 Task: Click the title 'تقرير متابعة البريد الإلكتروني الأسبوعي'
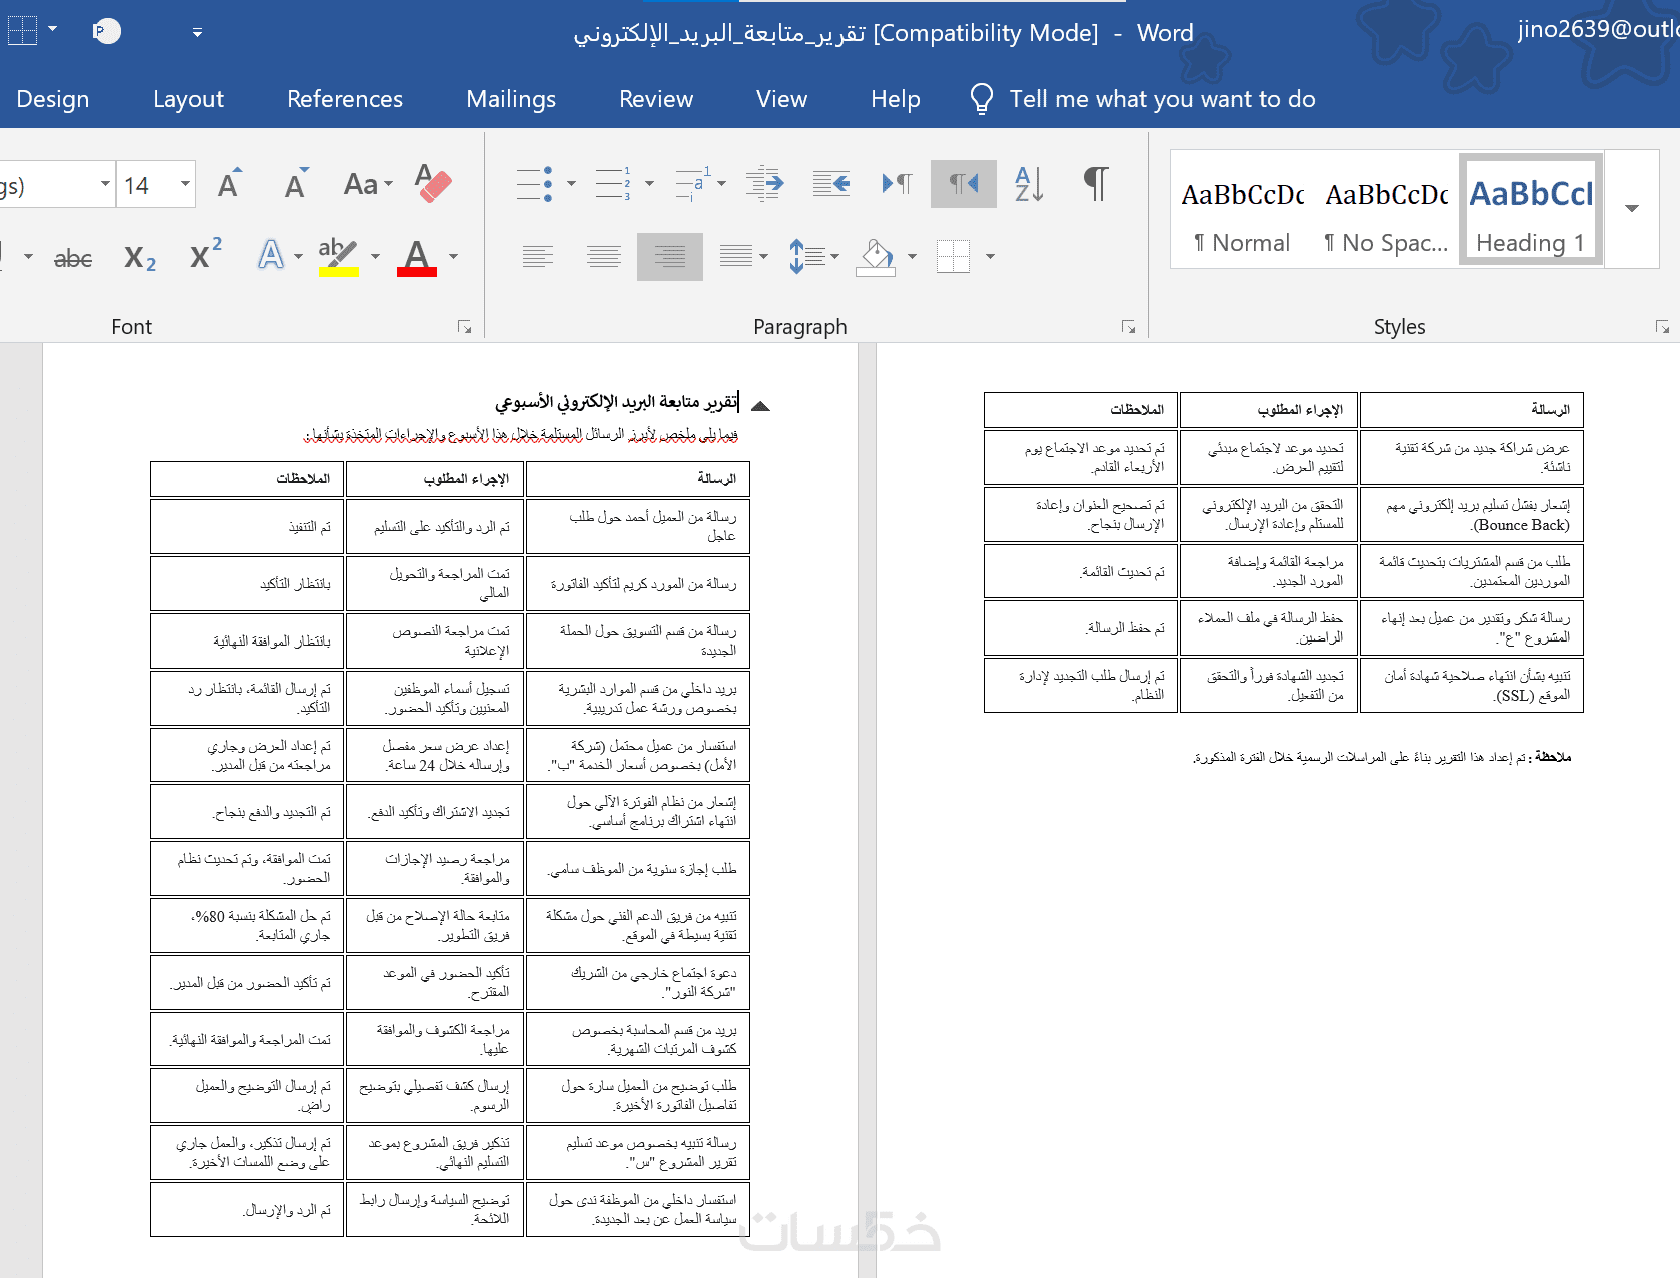tap(616, 402)
